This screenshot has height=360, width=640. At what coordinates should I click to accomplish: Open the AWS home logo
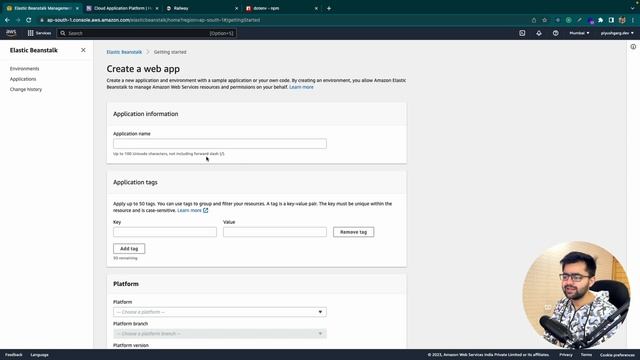(11, 33)
